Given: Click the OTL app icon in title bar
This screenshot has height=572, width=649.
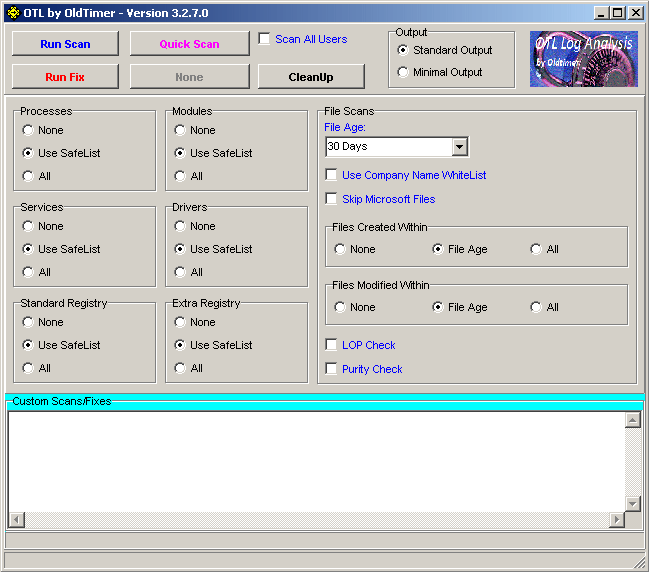Looking at the screenshot, I should click(x=14, y=13).
